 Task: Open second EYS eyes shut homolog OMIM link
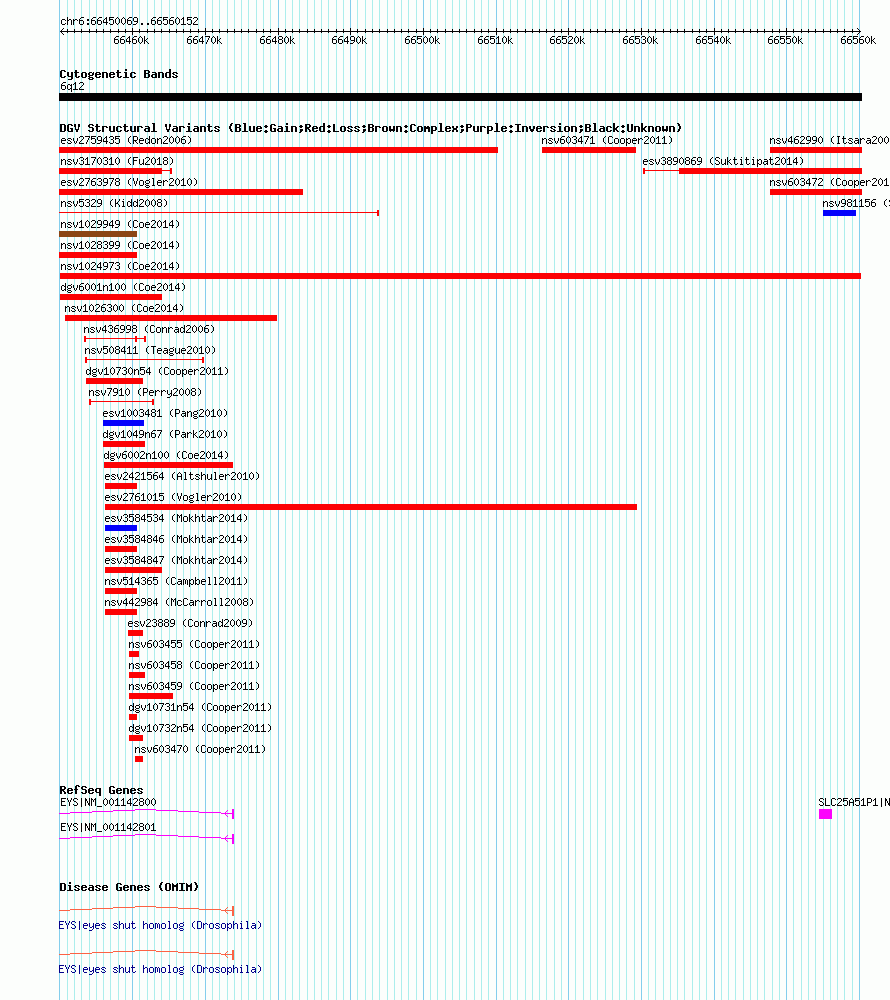(160, 969)
